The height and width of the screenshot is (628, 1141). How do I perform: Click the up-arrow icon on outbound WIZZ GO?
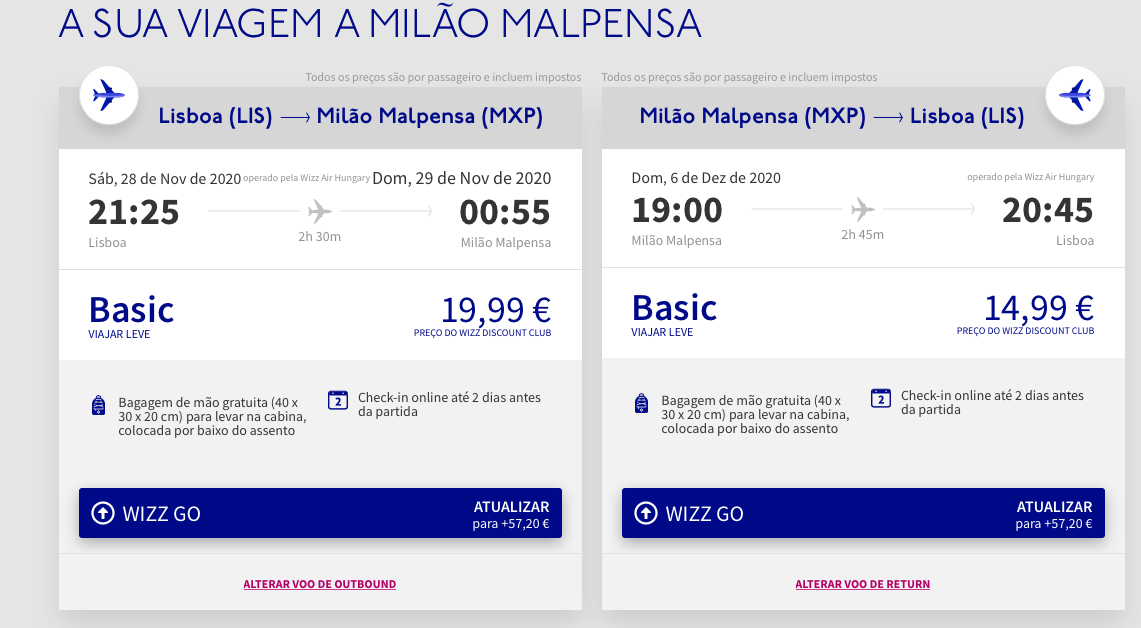[103, 513]
